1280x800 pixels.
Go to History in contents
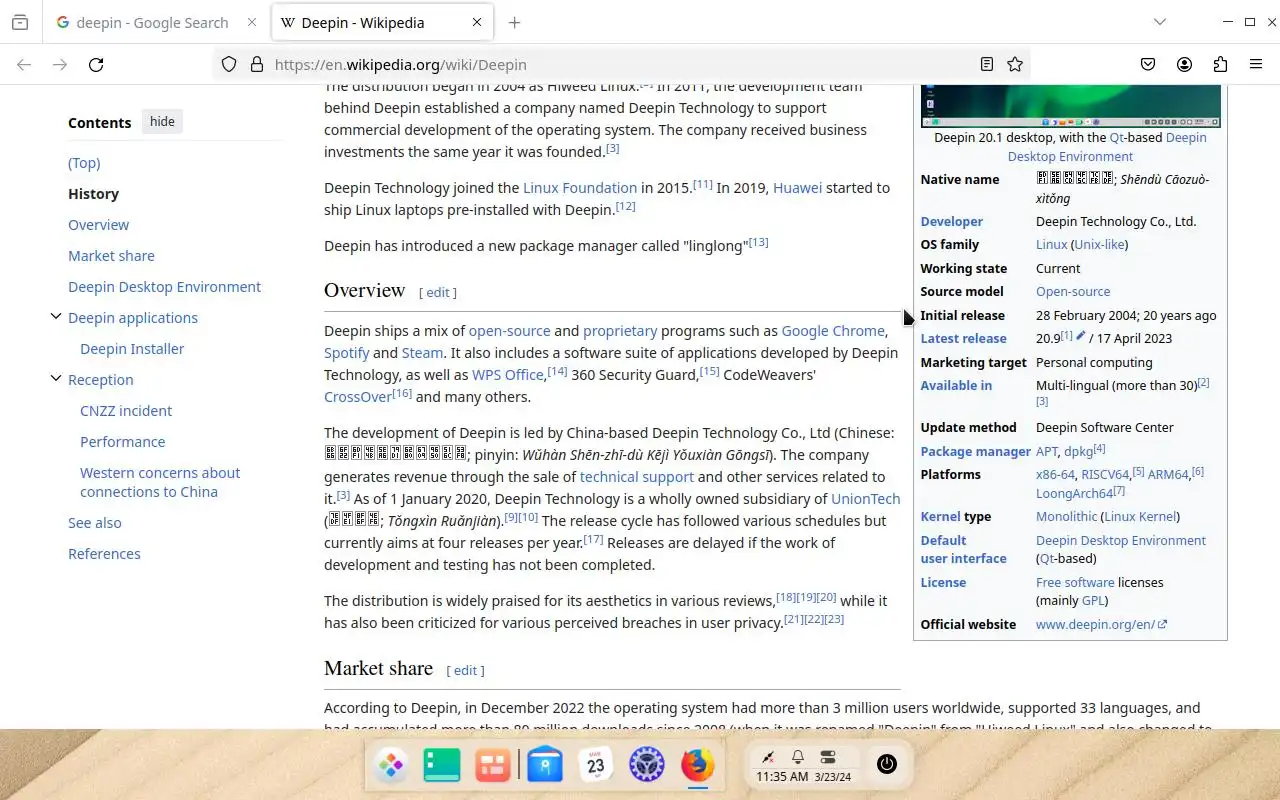tap(93, 194)
